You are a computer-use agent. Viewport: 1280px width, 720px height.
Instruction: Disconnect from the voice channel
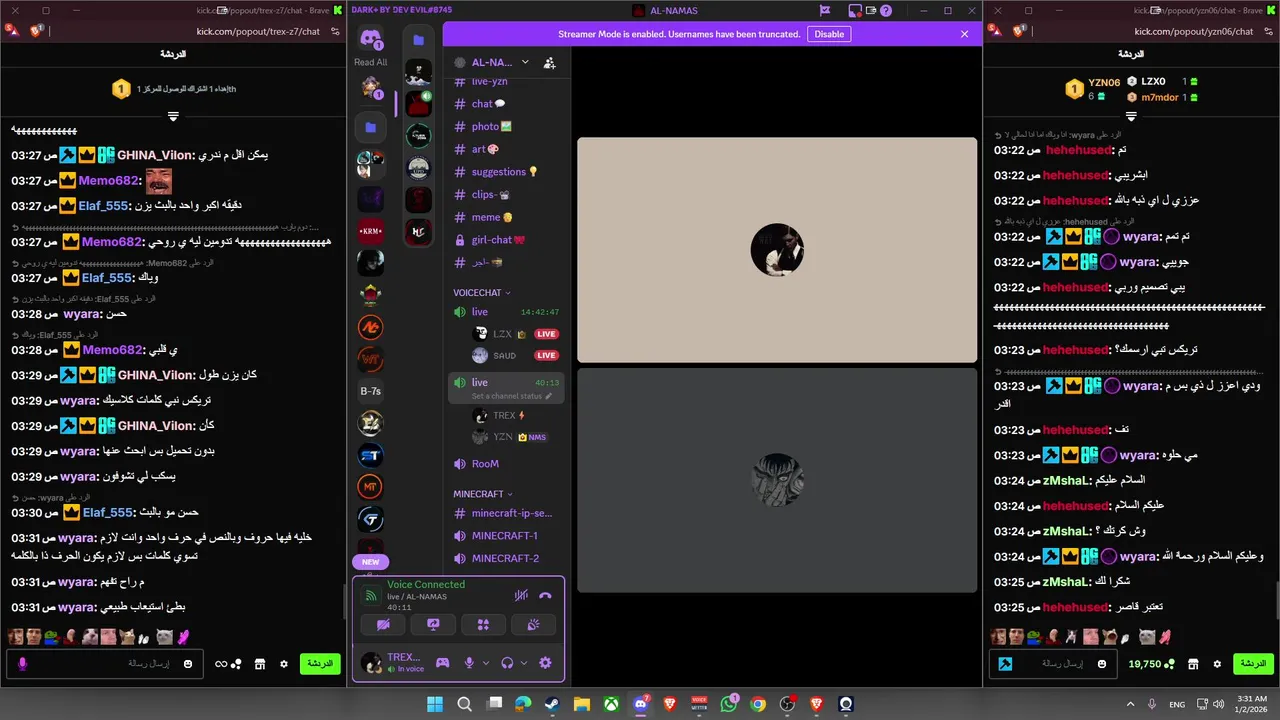tap(545, 595)
